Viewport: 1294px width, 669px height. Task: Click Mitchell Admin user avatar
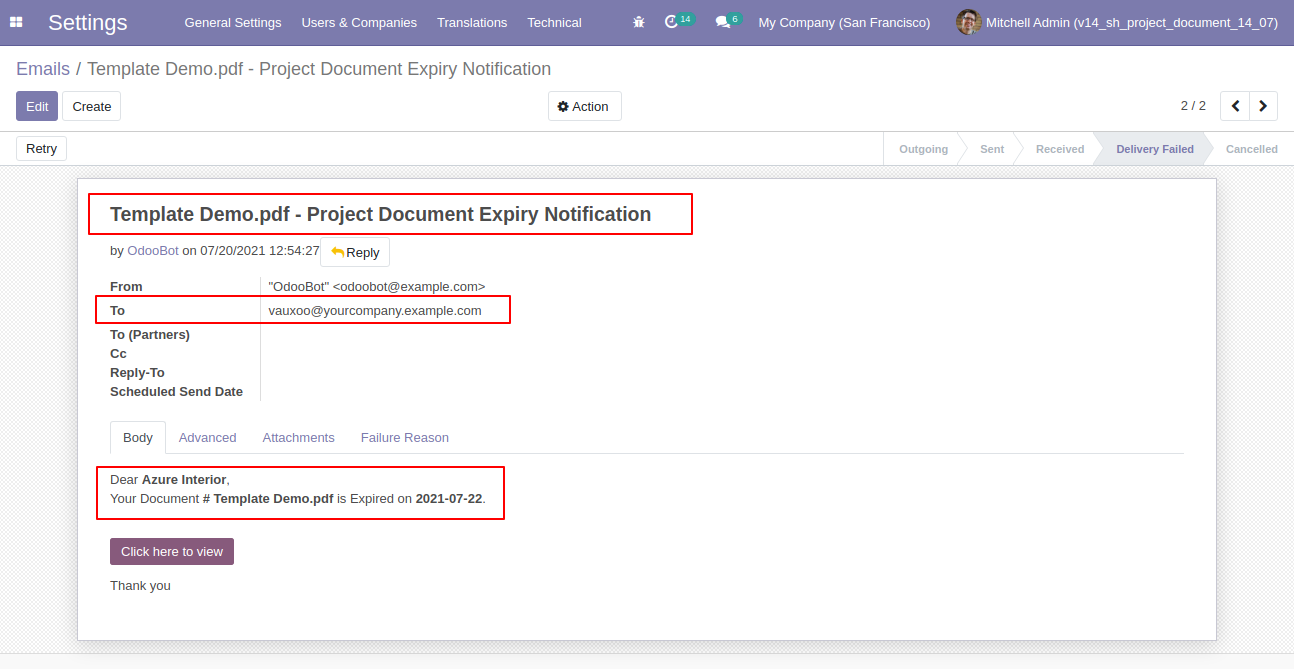pos(968,22)
